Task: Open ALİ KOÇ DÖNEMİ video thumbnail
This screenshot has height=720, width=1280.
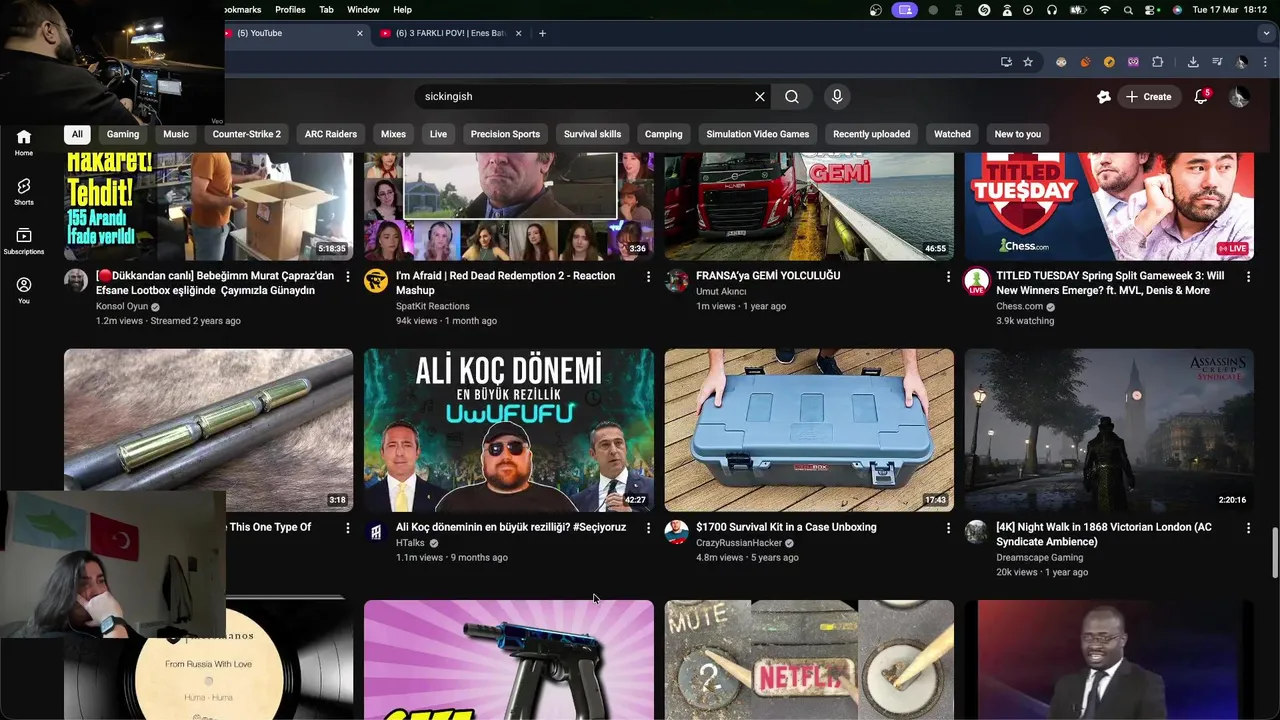Action: (x=509, y=430)
